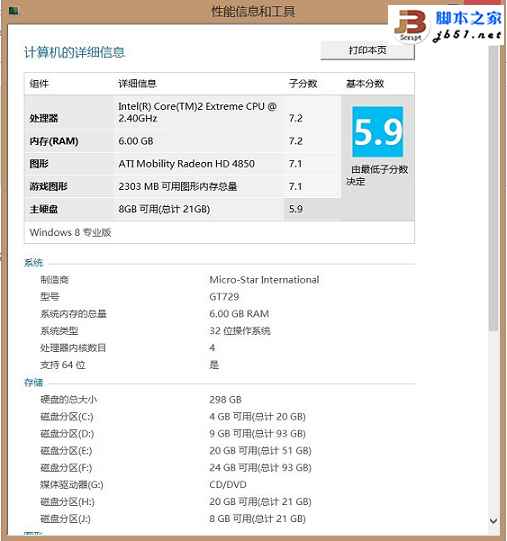The width and height of the screenshot is (507, 541).
Task: Click the 6.00 GB RAM value
Action: [x=239, y=314]
